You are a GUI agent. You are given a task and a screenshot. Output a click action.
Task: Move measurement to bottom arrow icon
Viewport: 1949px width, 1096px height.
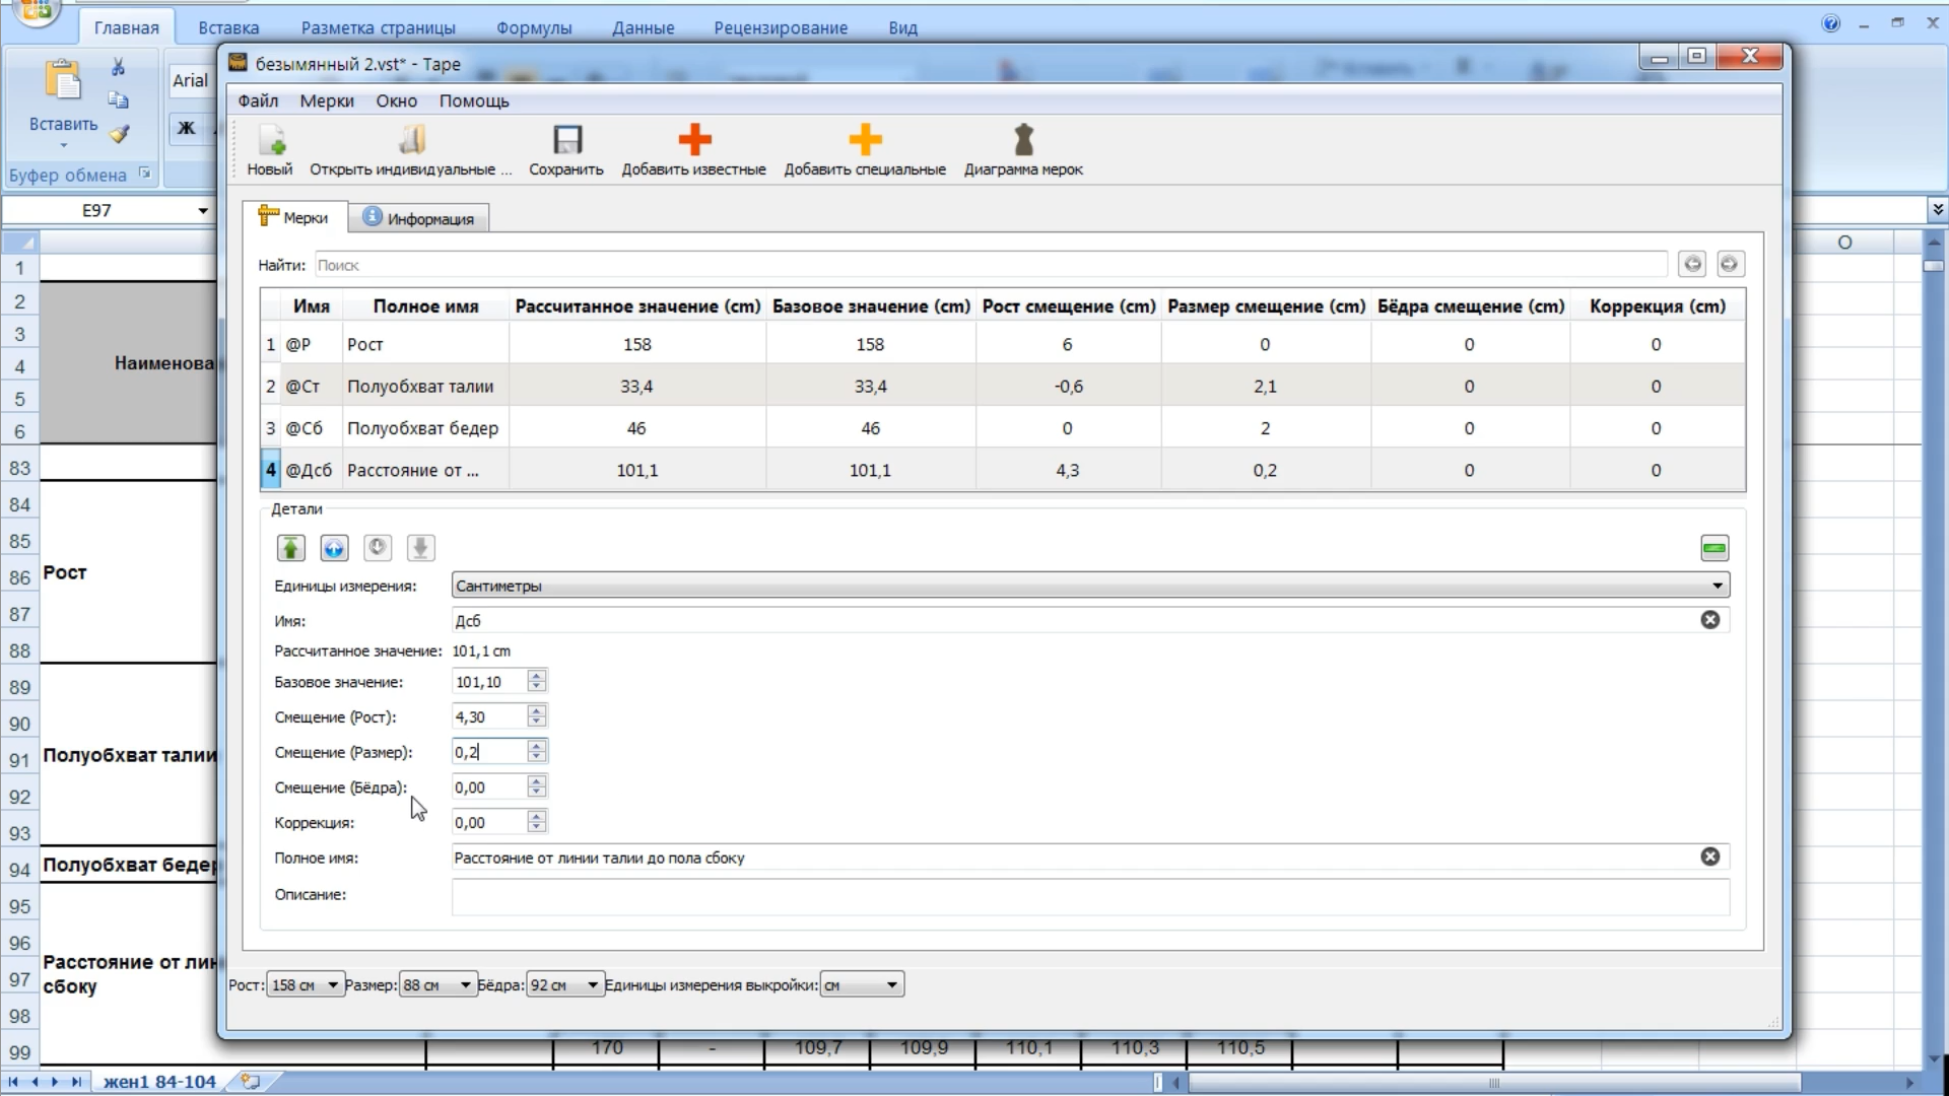(421, 548)
